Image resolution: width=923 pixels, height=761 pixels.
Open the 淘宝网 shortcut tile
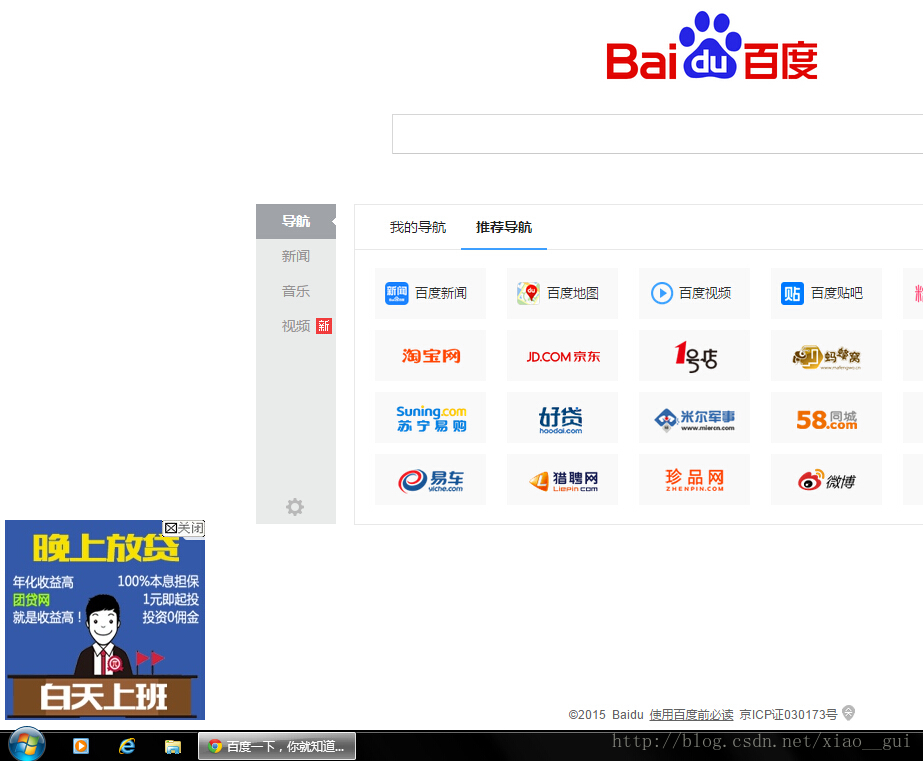click(x=430, y=355)
